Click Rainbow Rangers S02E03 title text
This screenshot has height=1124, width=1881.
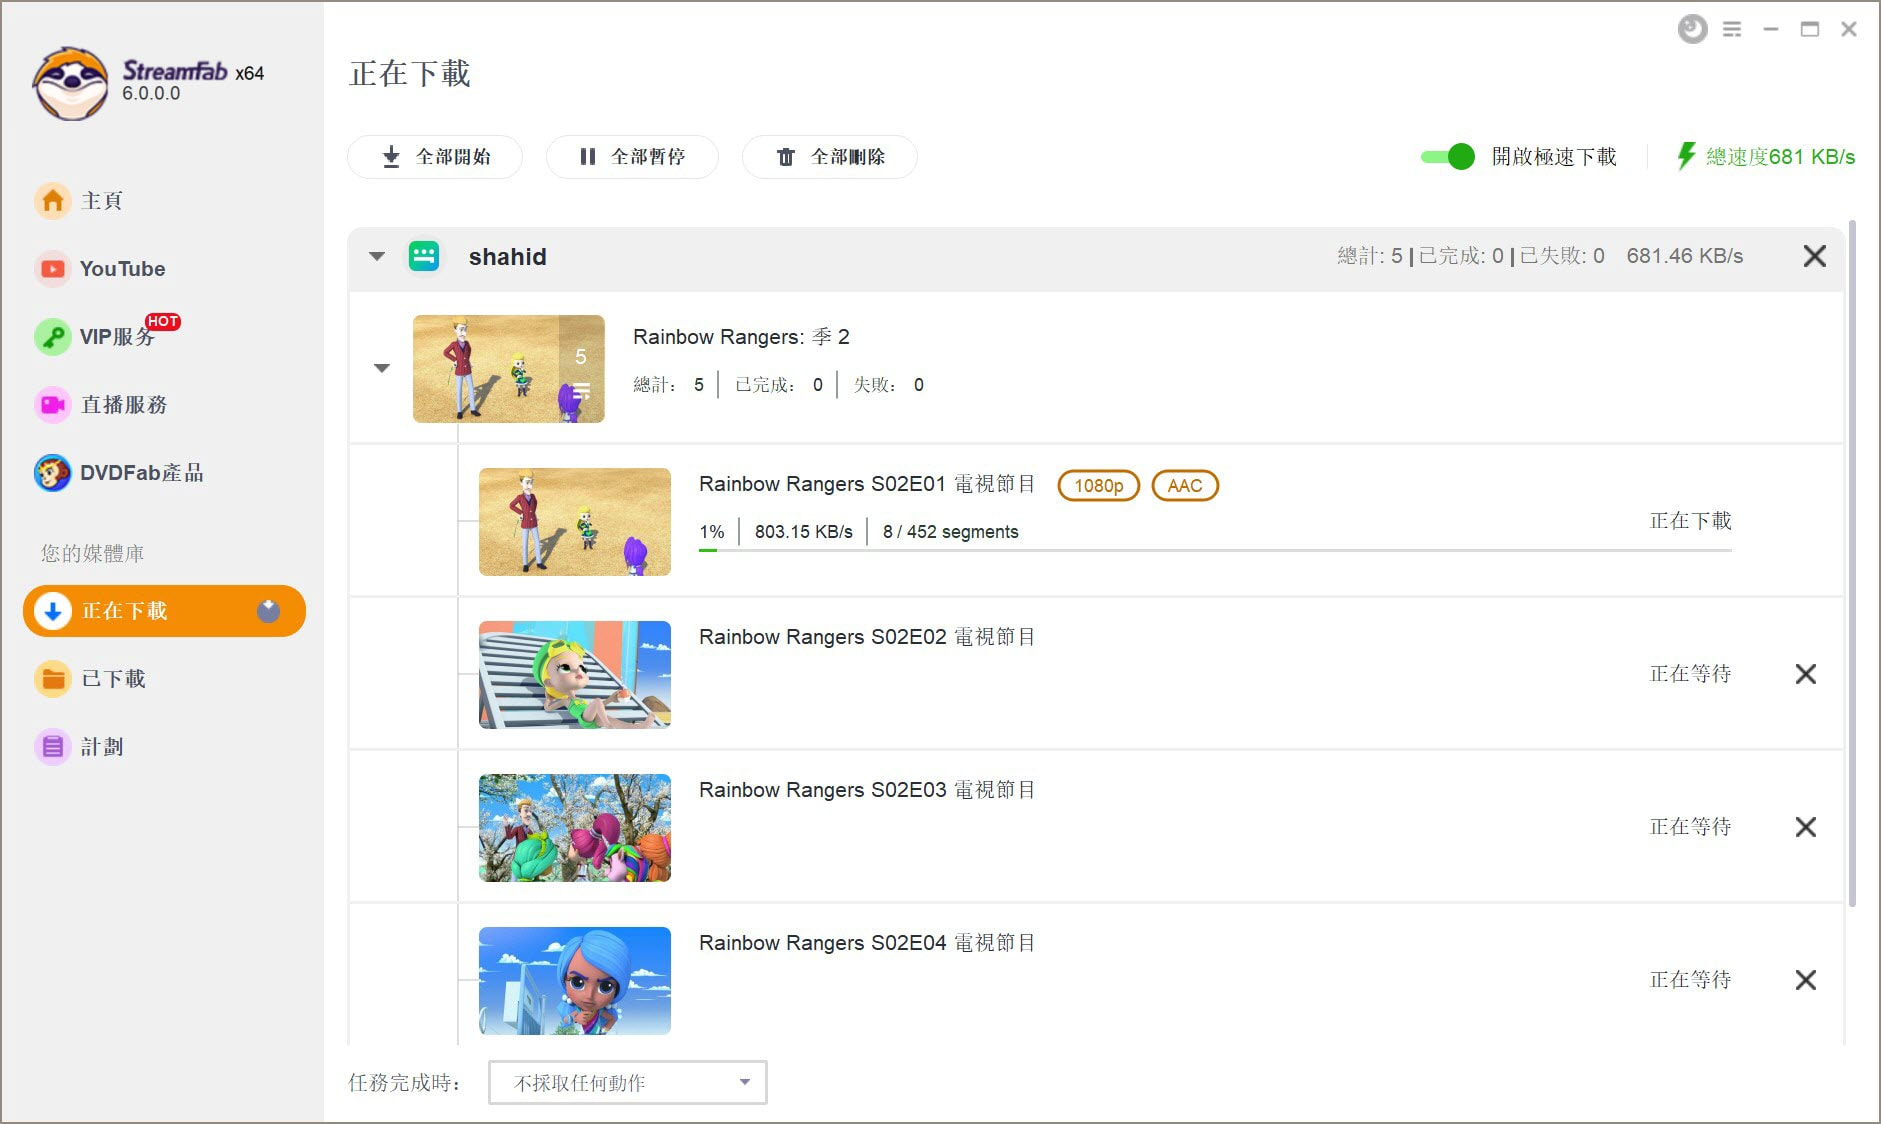tap(867, 791)
